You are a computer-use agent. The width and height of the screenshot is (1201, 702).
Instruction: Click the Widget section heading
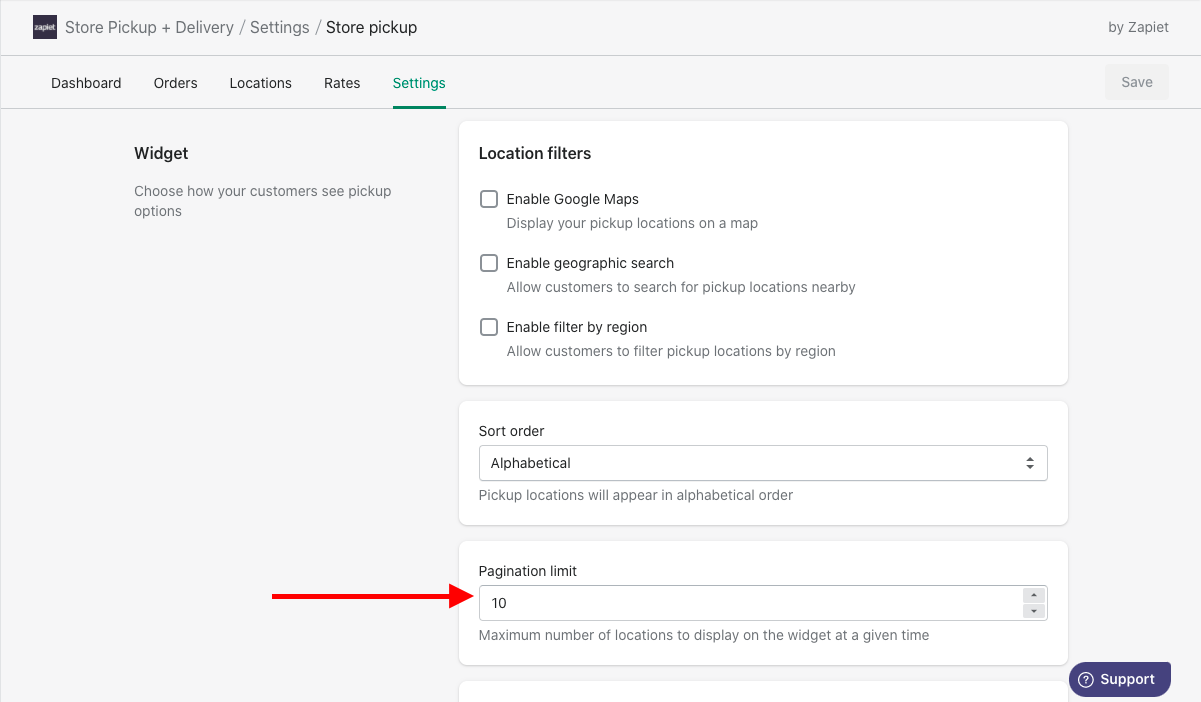point(161,153)
